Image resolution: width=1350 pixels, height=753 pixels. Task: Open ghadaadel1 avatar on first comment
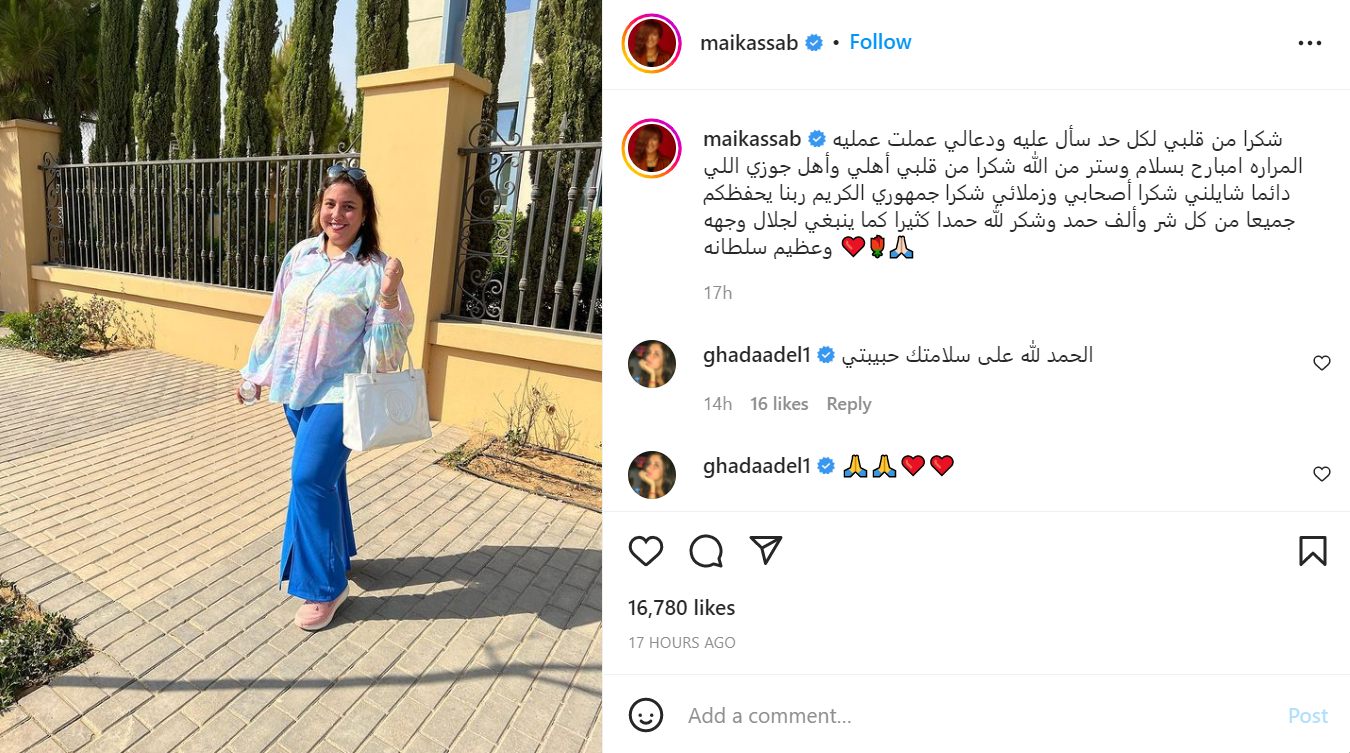[x=652, y=363]
